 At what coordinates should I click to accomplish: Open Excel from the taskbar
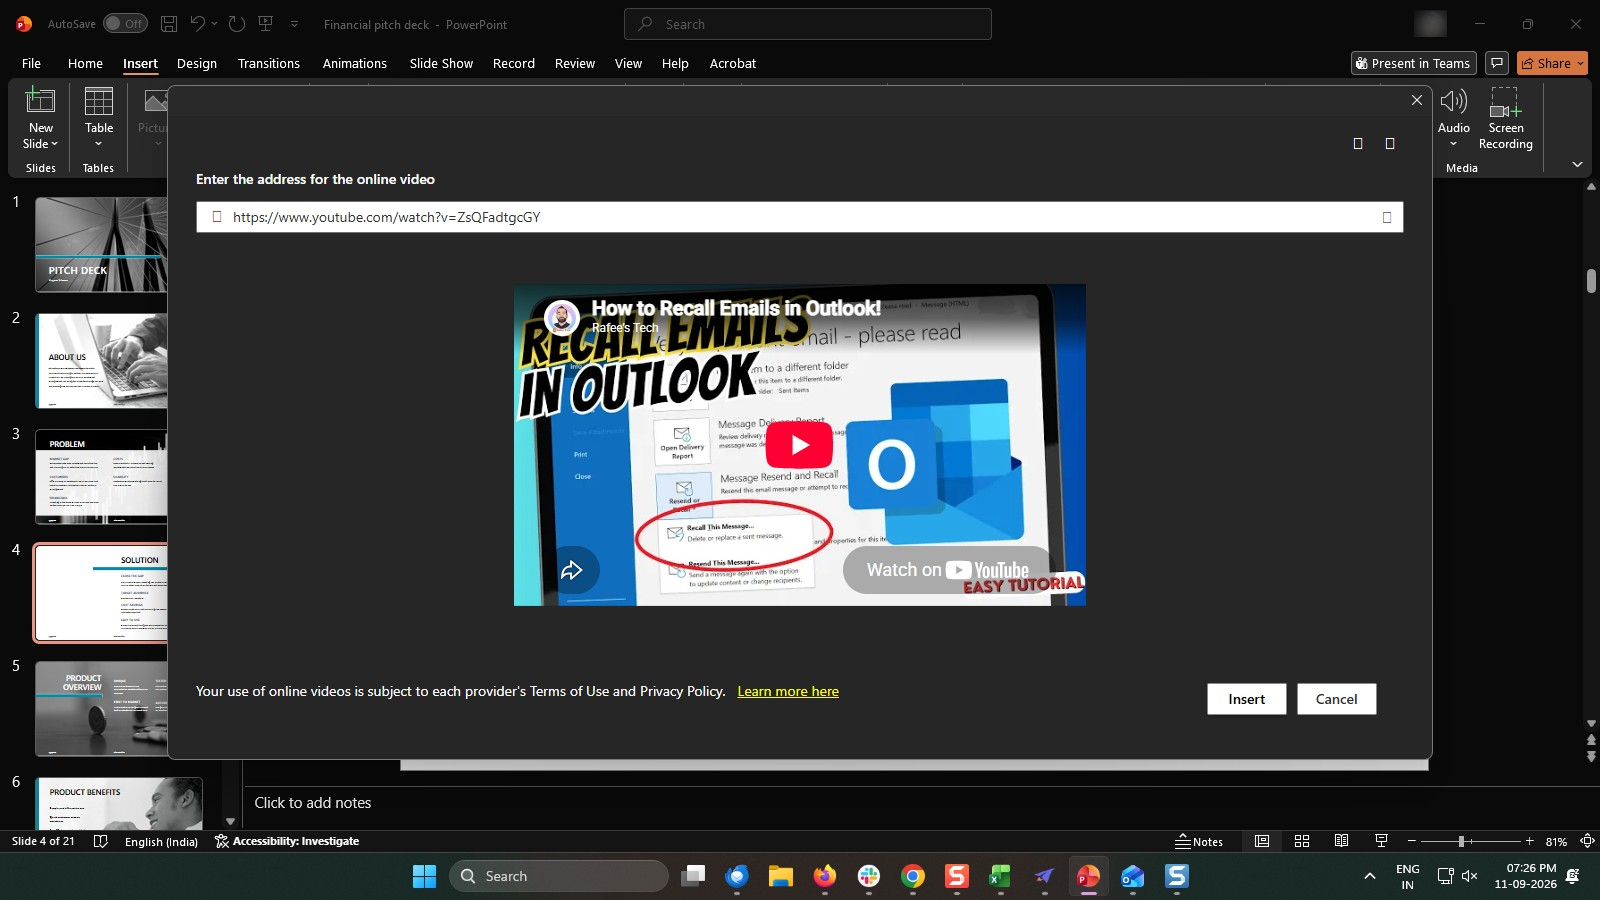pos(1000,876)
